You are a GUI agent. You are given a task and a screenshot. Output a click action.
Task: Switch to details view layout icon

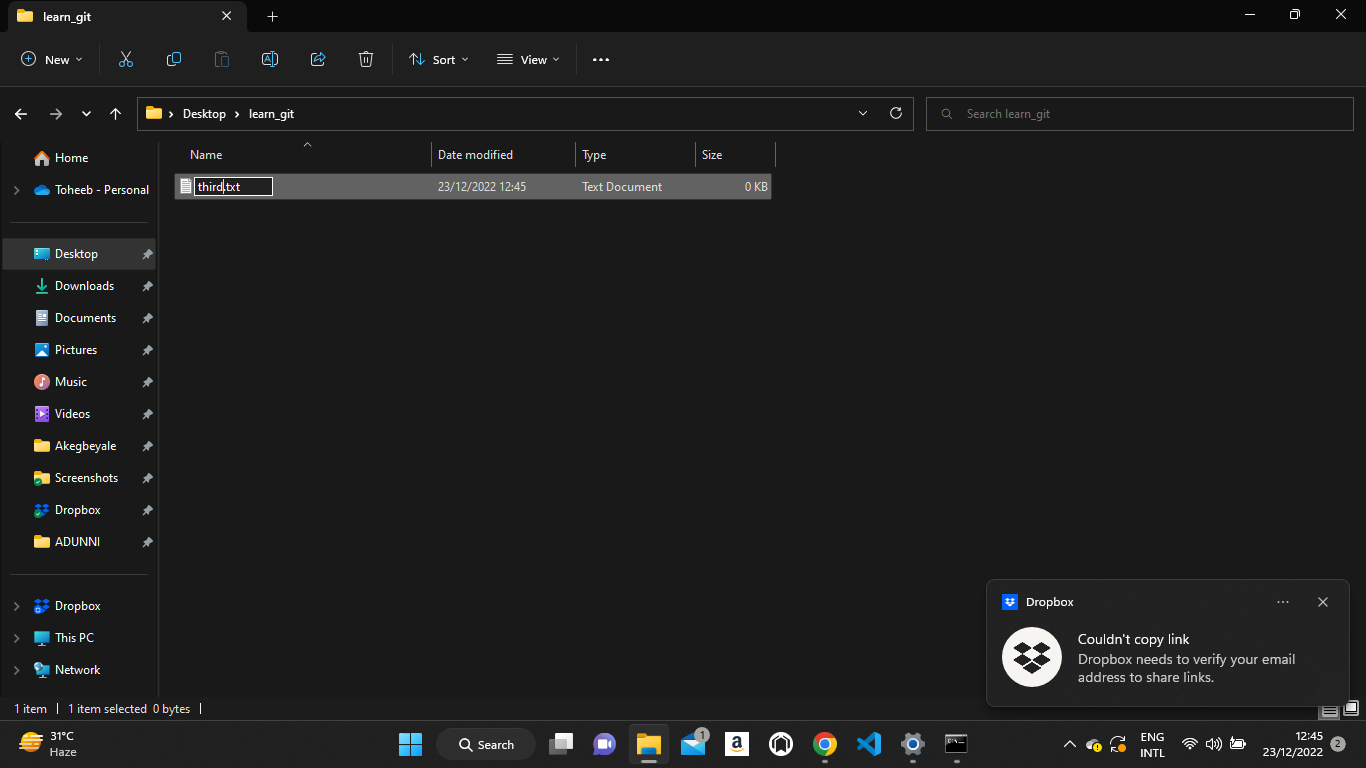click(x=1329, y=711)
